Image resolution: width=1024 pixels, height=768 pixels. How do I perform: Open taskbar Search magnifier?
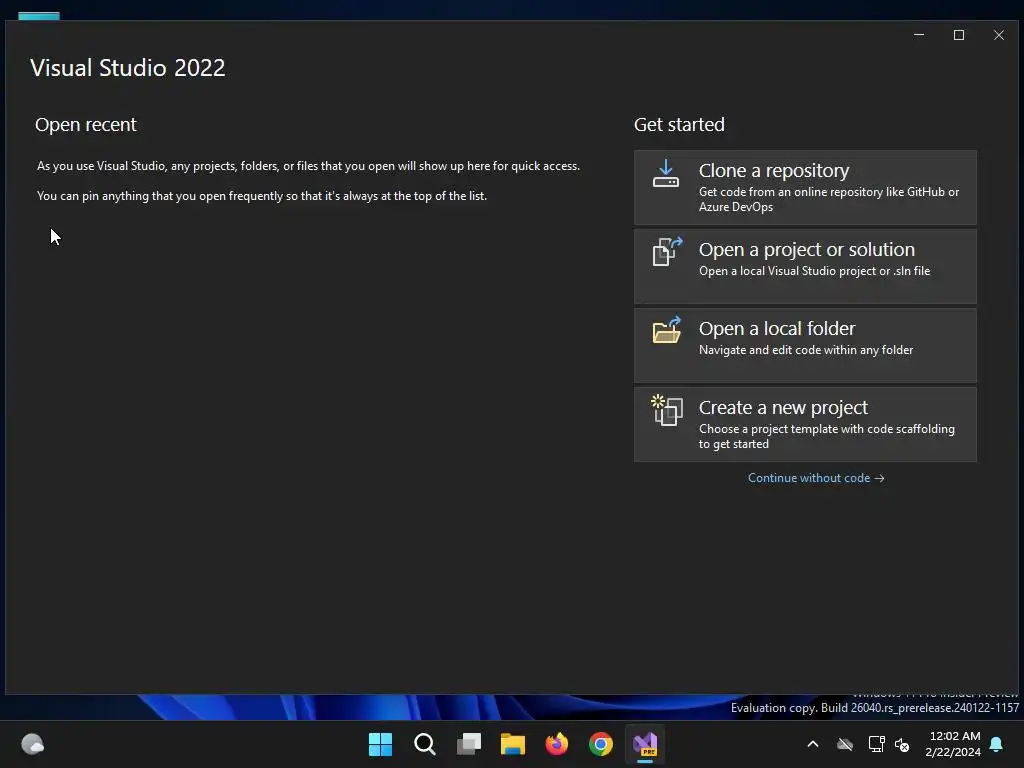coord(424,744)
